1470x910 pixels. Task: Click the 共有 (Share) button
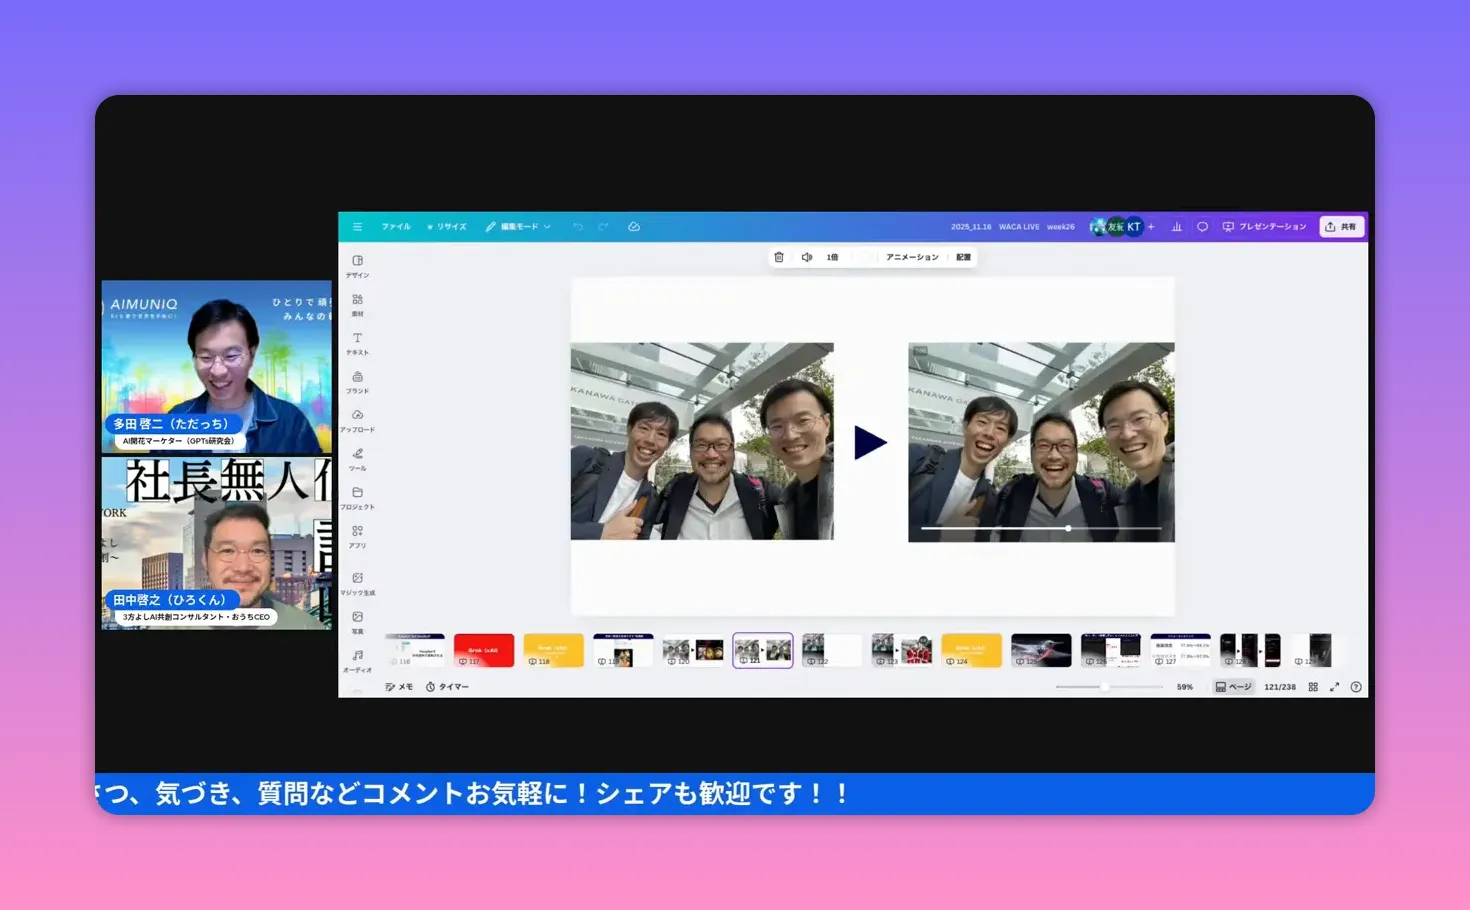pyautogui.click(x=1341, y=226)
